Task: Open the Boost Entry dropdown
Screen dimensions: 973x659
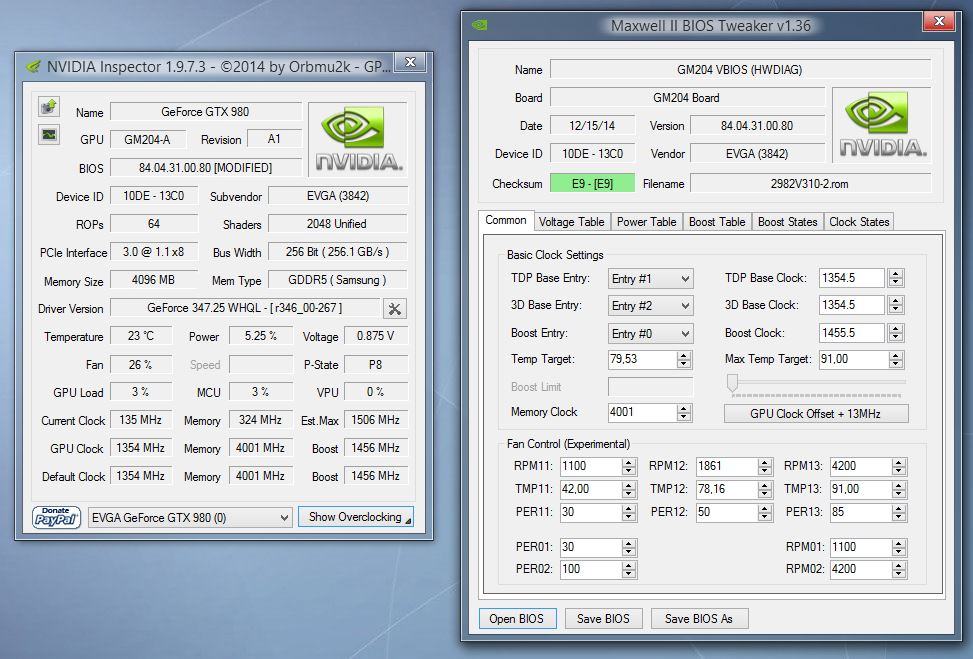Action: pos(650,334)
